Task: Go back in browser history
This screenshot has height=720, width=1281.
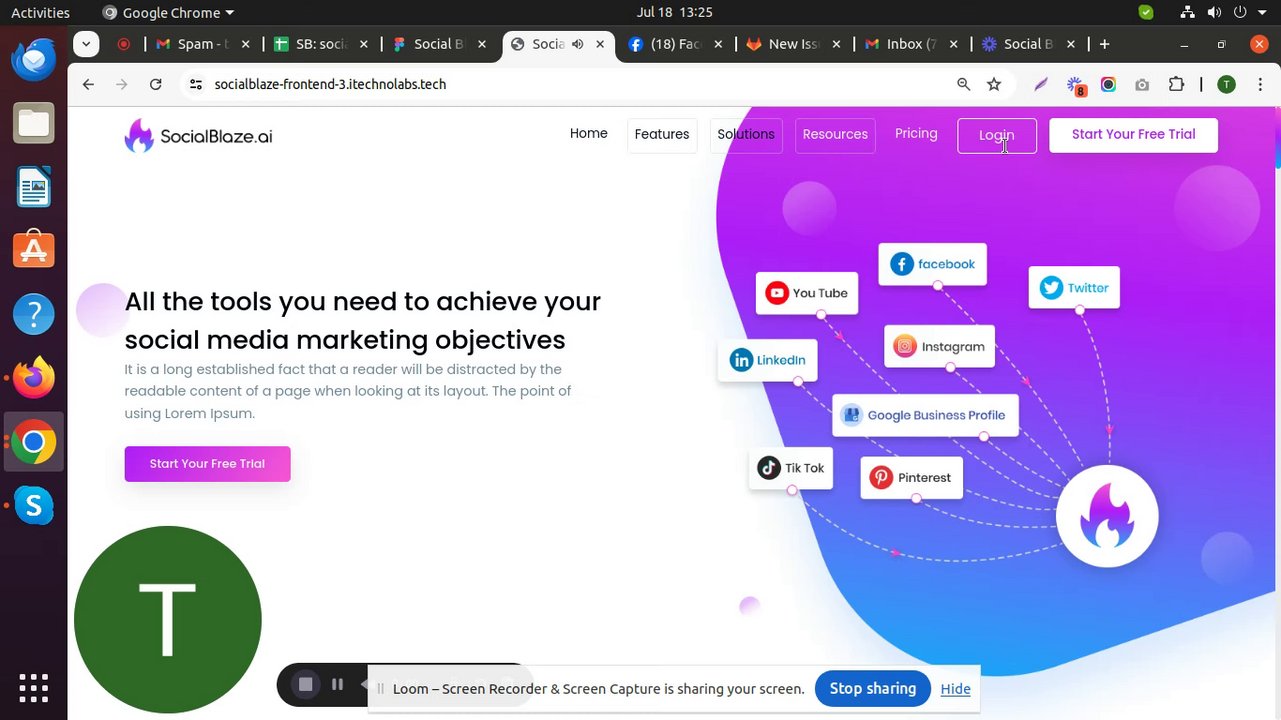Action: point(88,85)
